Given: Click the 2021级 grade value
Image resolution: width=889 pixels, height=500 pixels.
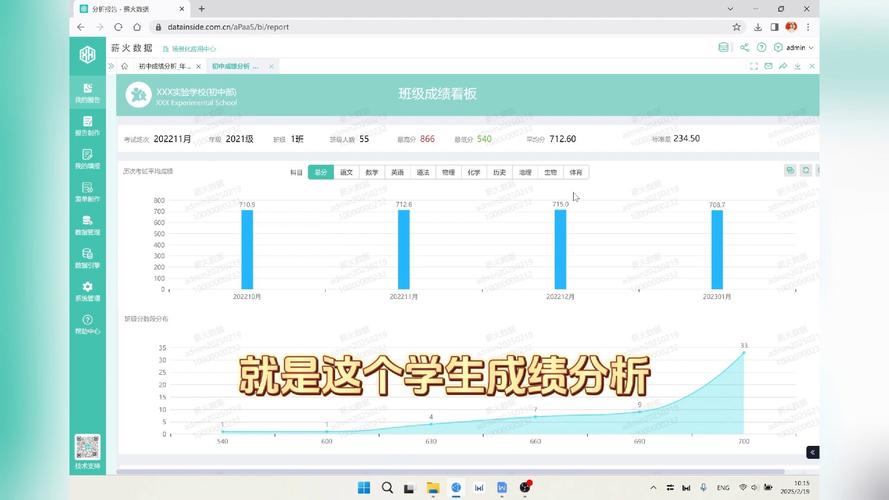Looking at the screenshot, I should point(239,139).
